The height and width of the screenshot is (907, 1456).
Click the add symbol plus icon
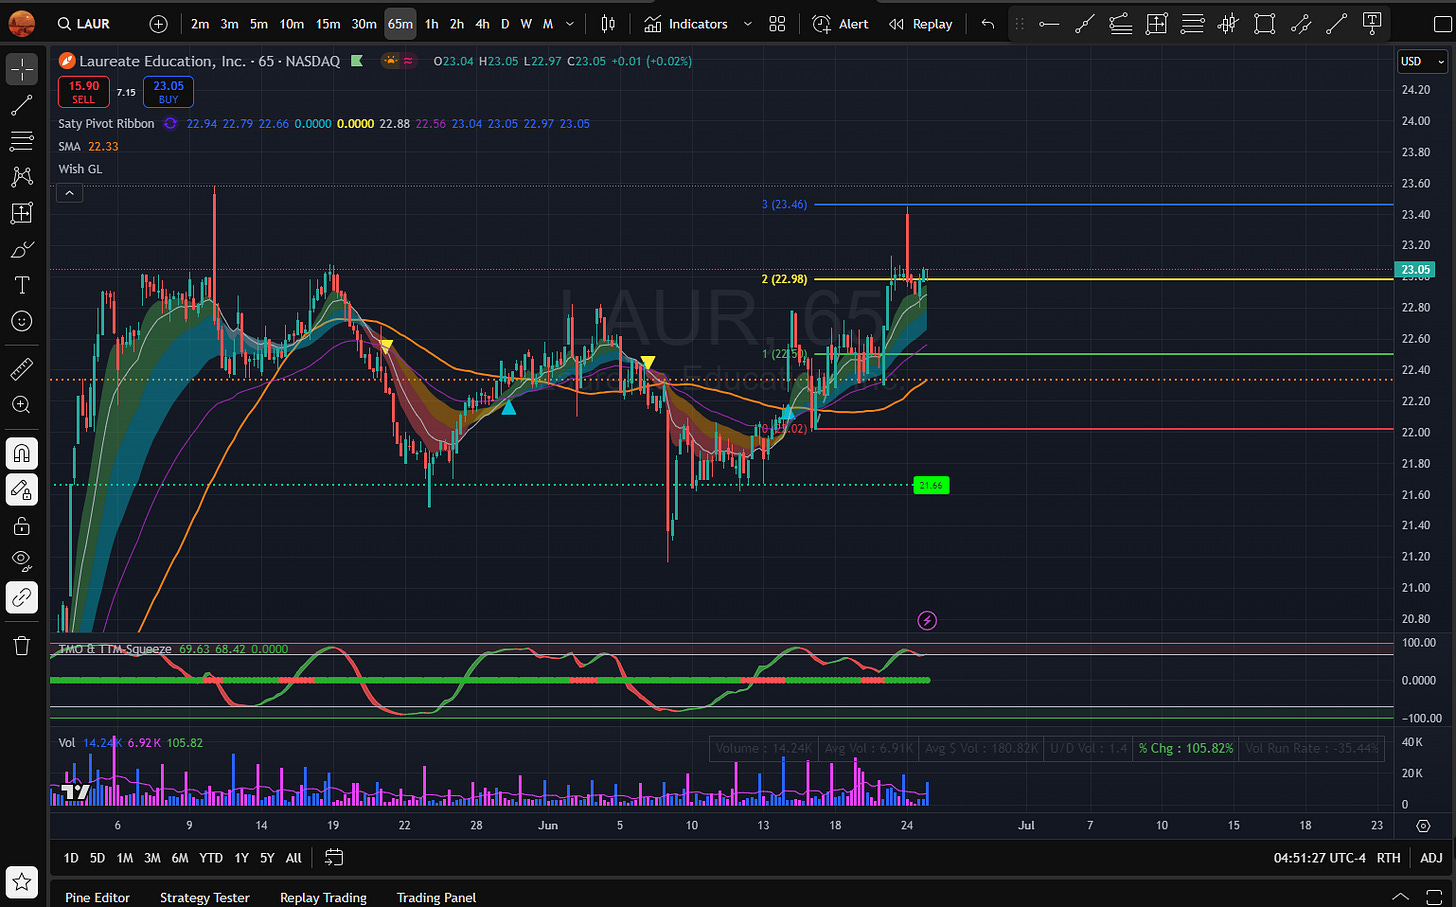[x=158, y=24]
